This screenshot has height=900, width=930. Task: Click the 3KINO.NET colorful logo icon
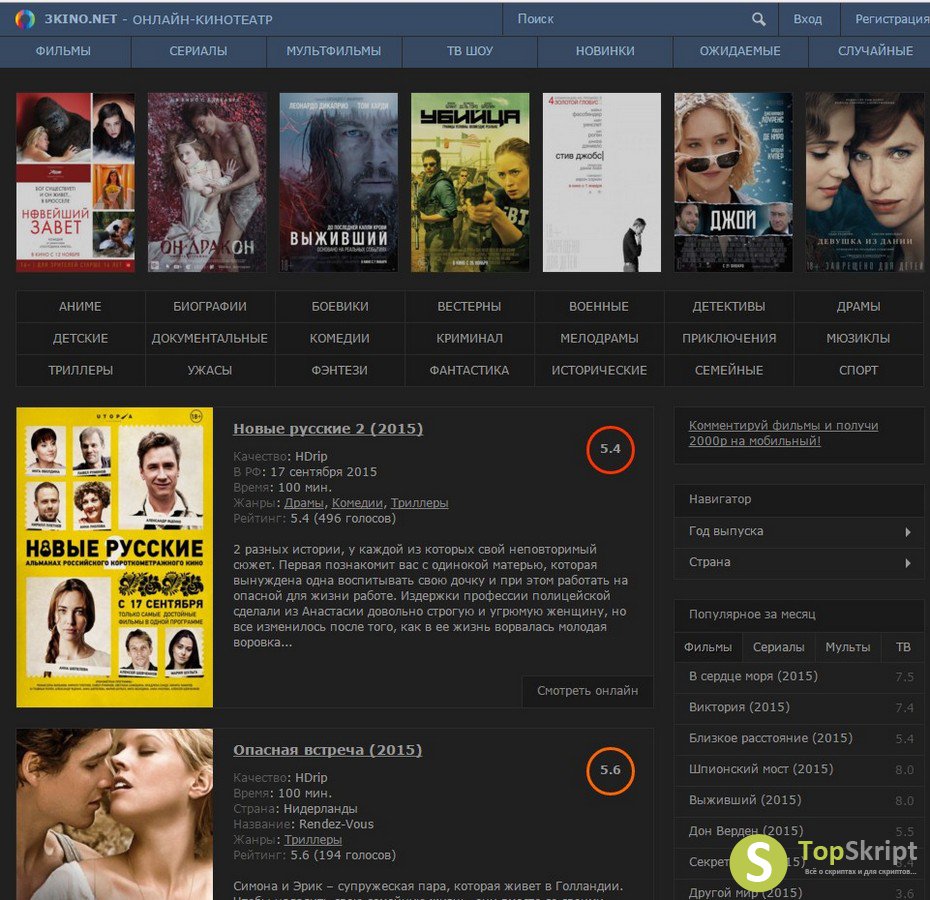(25, 20)
